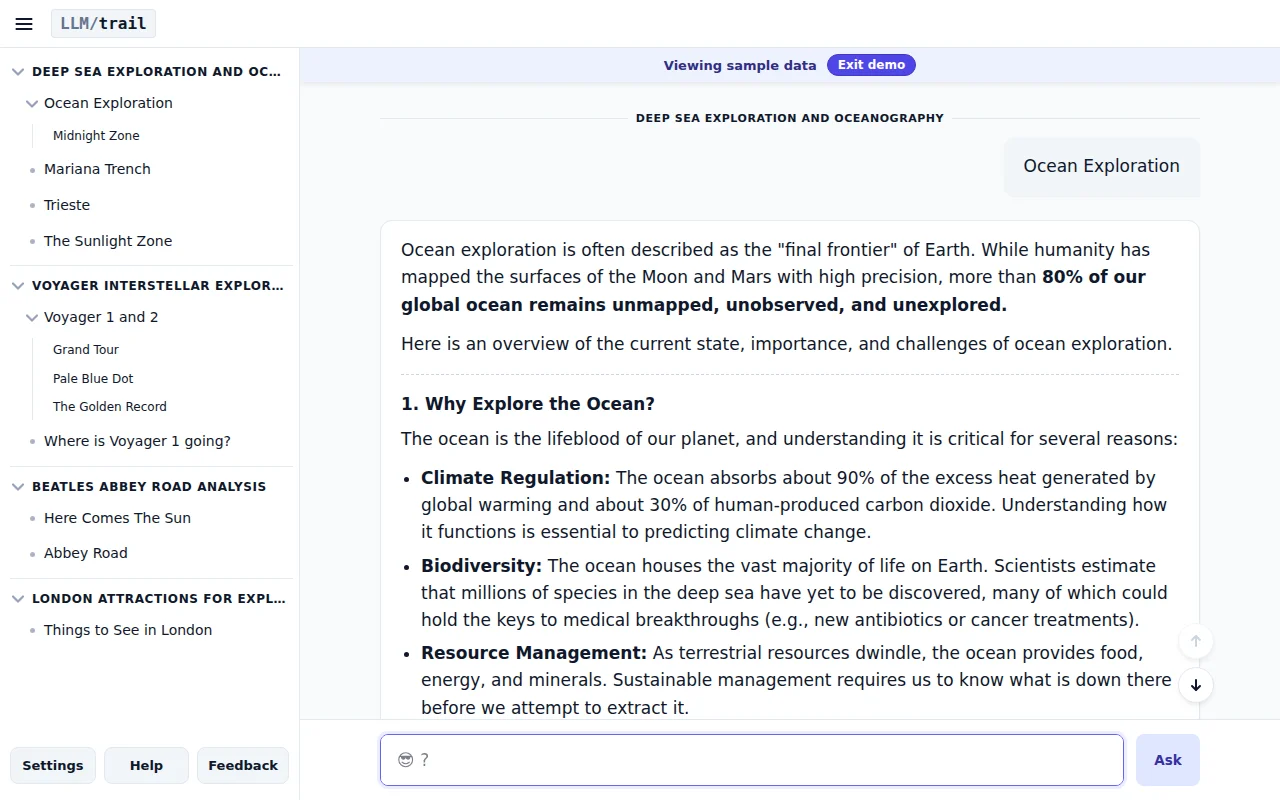1280x800 pixels.
Task: Click Voyager Interstellar Exploration section title
Action: [x=158, y=286]
